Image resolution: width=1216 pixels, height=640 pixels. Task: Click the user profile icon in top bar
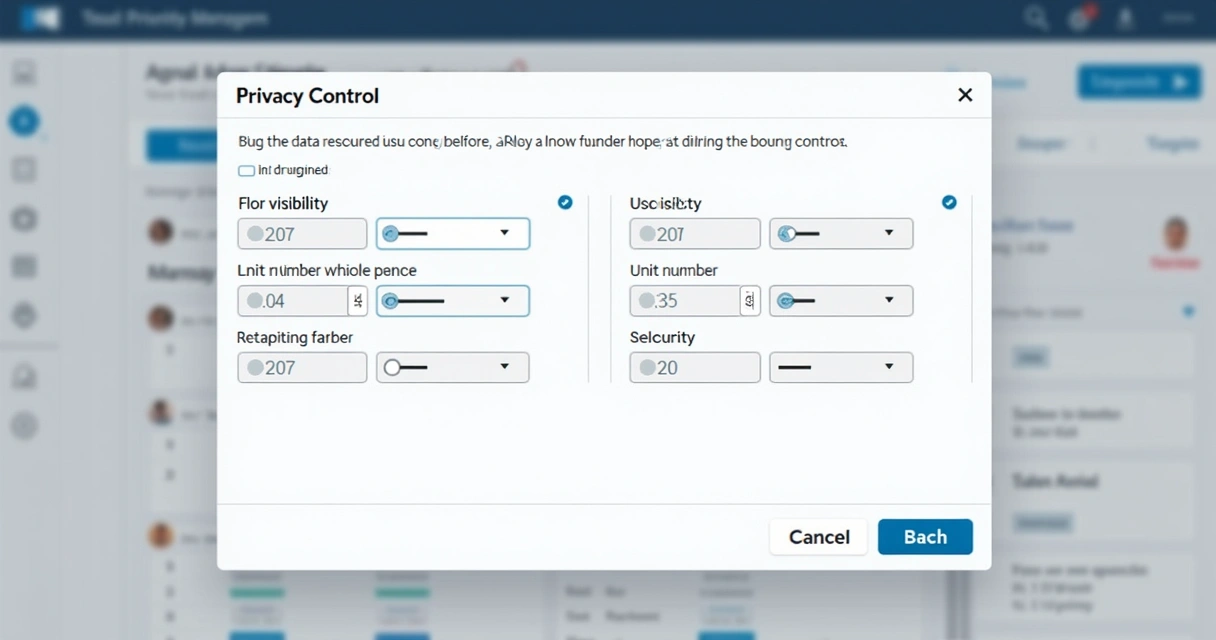click(1126, 18)
